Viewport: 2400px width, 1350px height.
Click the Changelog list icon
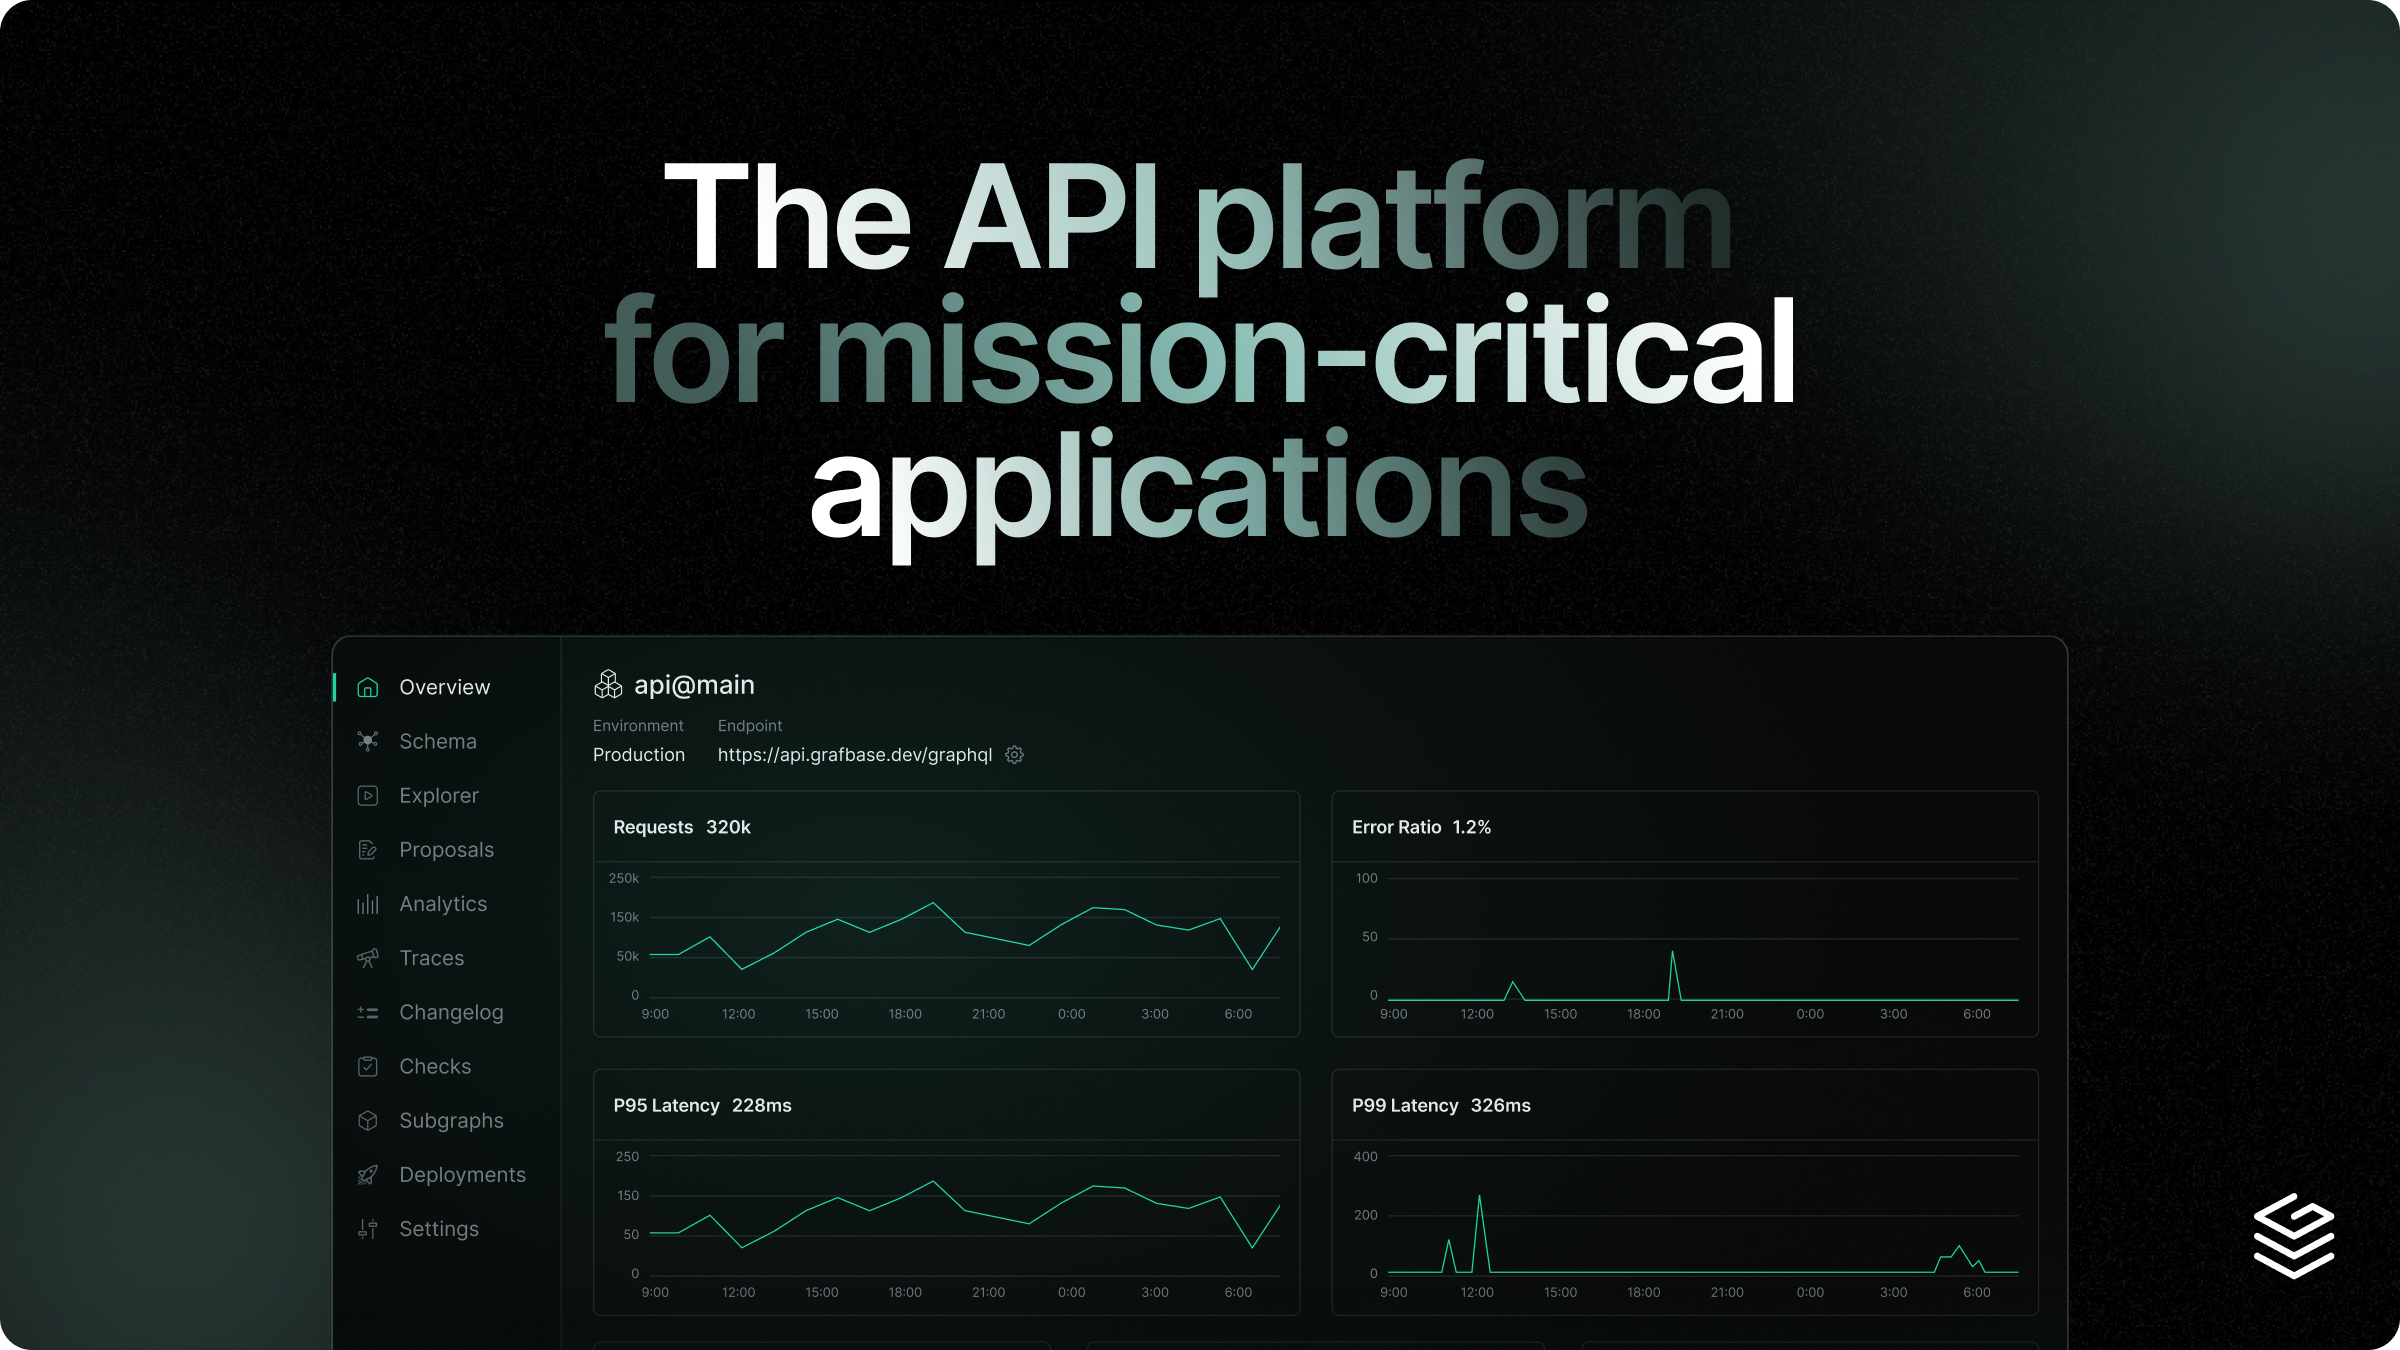pyautogui.click(x=368, y=1013)
